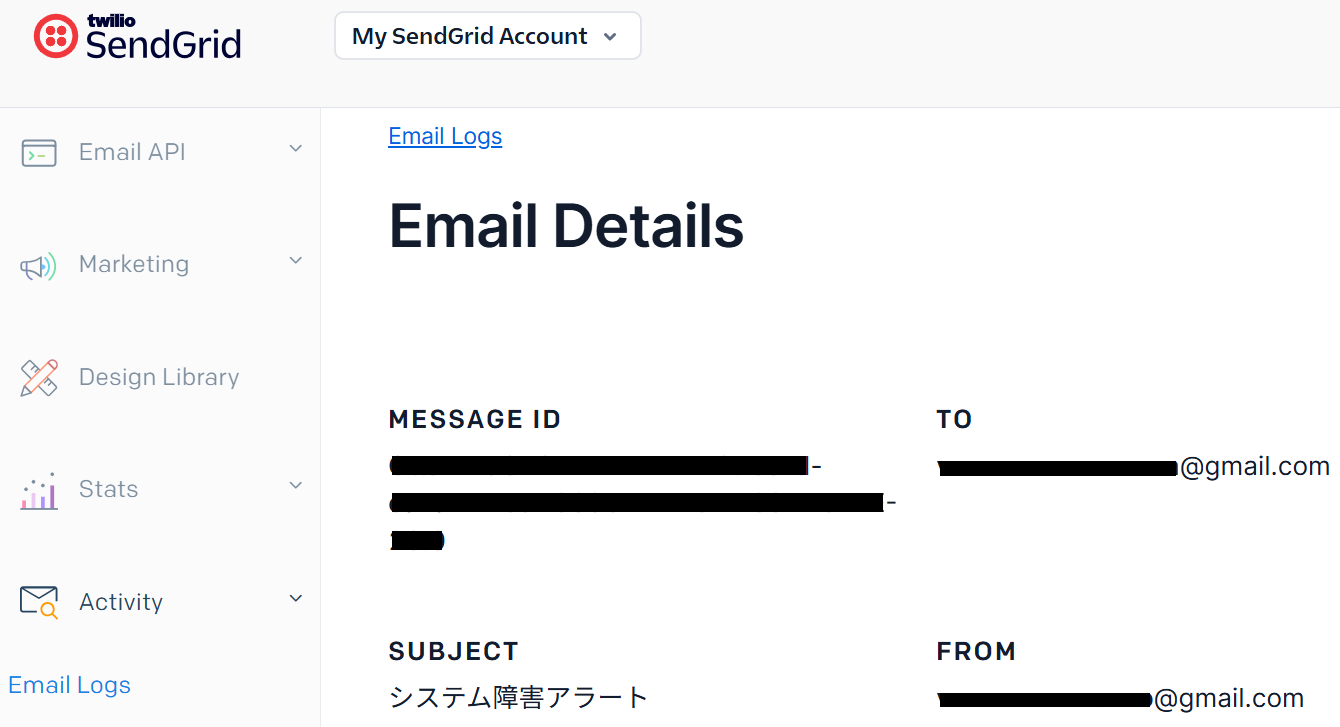Open the My SendGrid Account dropdown

pyautogui.click(x=487, y=36)
